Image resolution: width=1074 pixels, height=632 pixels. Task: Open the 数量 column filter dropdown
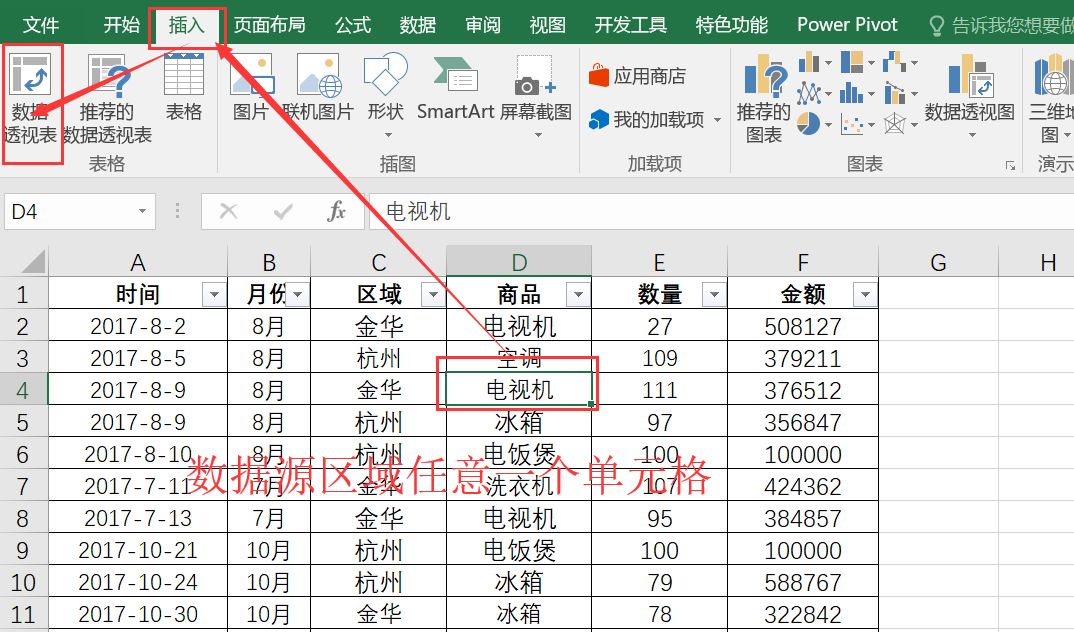(714, 295)
